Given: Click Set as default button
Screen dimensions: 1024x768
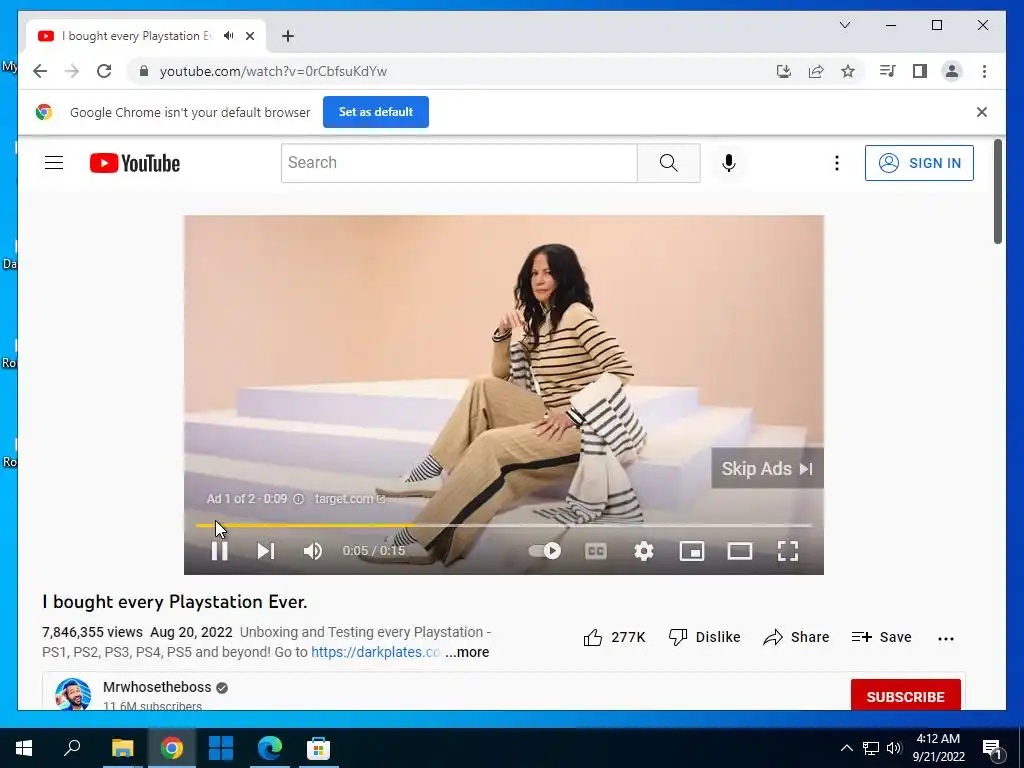Looking at the screenshot, I should coord(376,112).
